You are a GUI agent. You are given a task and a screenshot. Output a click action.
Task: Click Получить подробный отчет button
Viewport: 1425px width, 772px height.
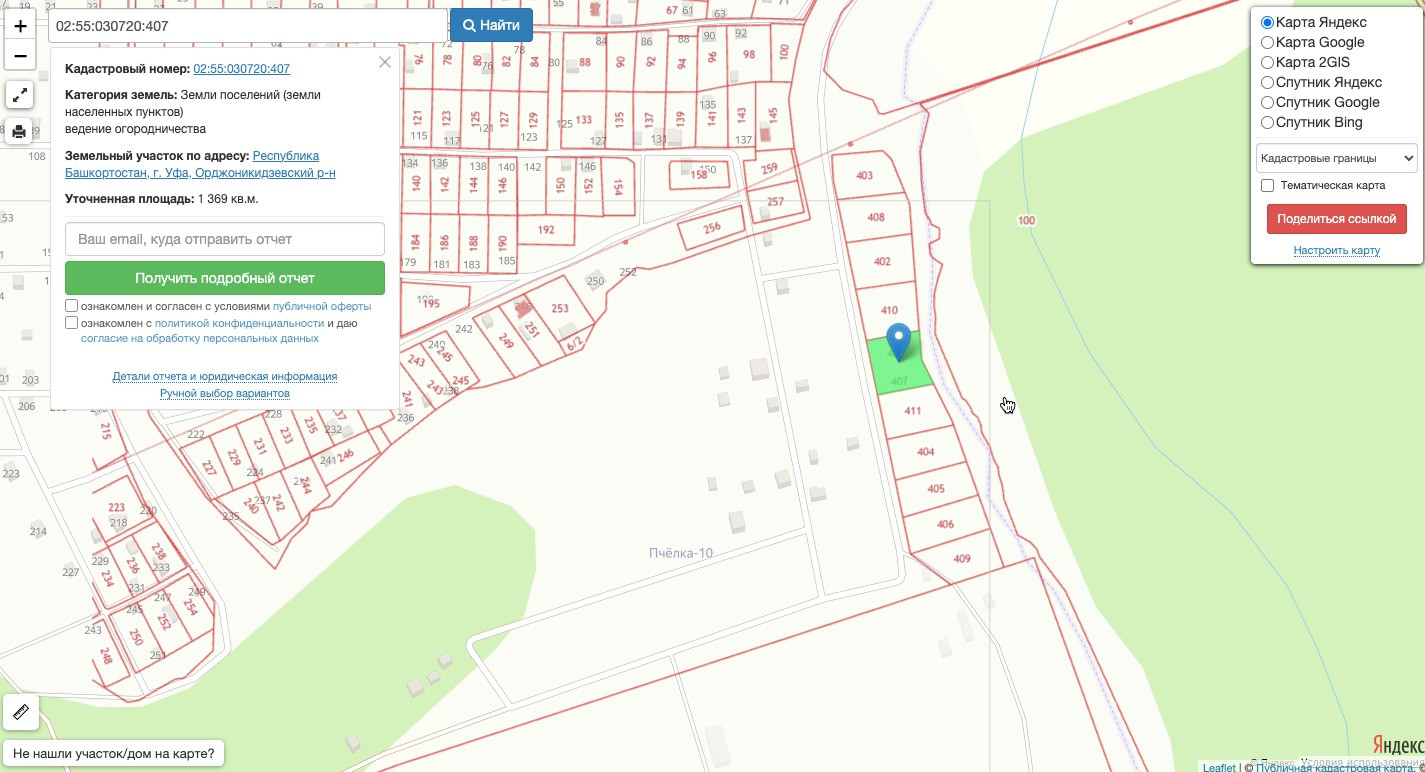tap(225, 278)
